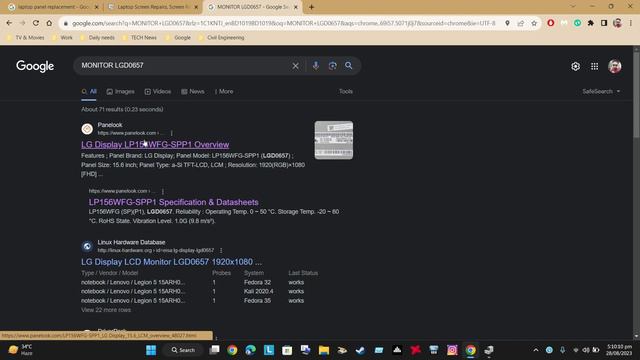Select the All results tab
Image resolution: width=640 pixels, height=360 pixels.
click(89, 91)
